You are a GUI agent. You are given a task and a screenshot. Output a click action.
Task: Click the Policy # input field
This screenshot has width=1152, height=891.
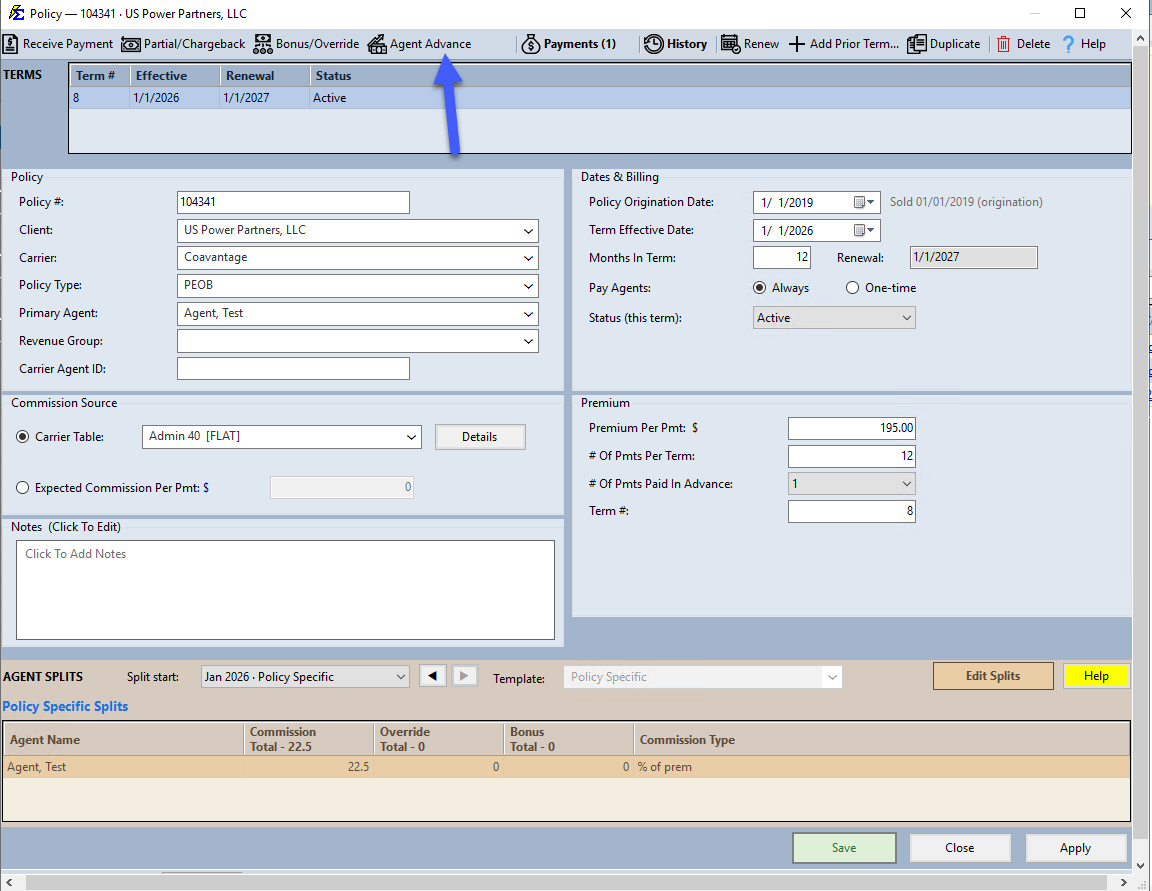(293, 203)
